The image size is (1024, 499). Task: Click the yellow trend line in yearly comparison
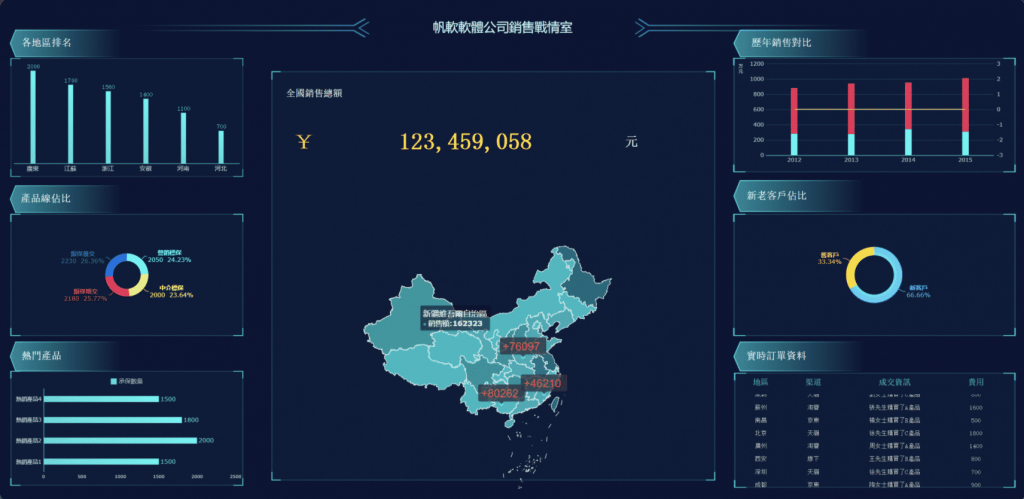(880, 109)
